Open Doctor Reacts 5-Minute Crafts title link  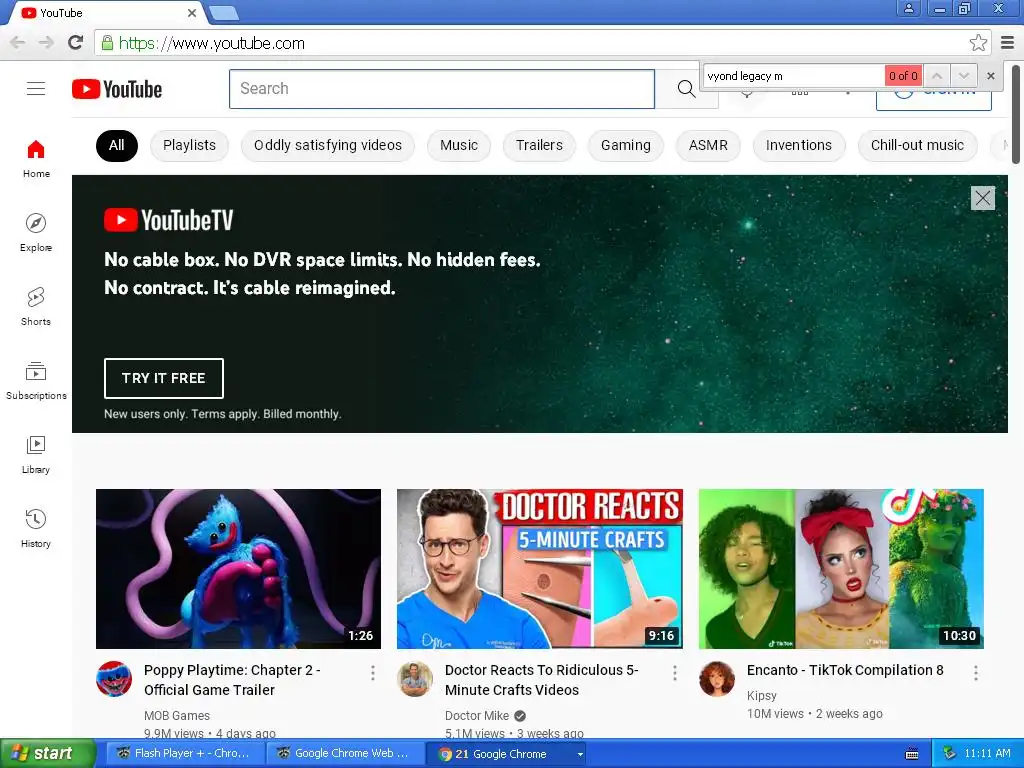541,680
